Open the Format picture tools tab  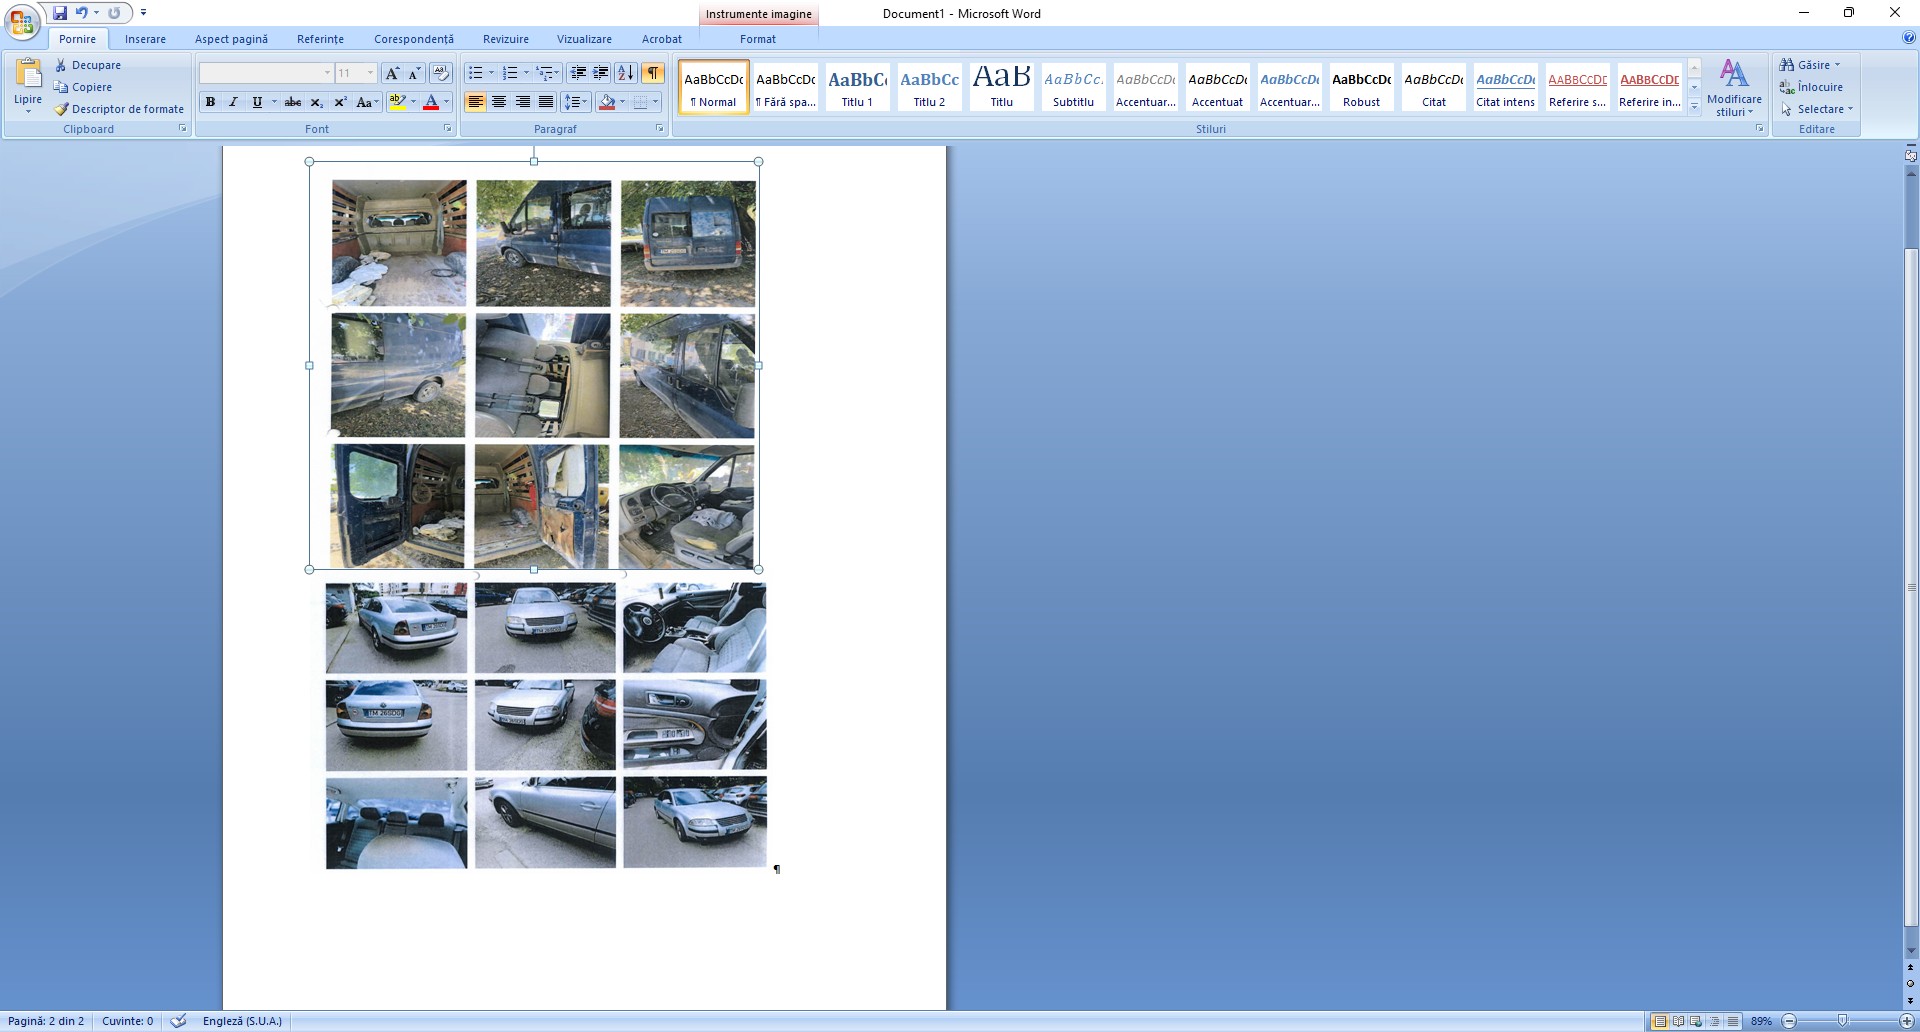(x=757, y=39)
